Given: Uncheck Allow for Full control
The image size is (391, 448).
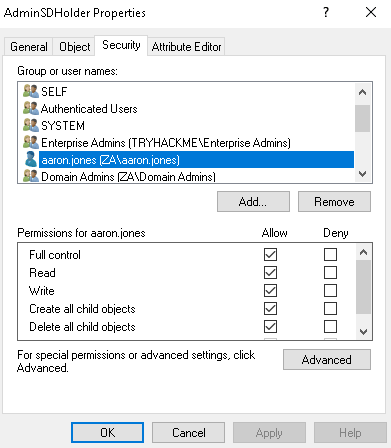Looking at the screenshot, I should pyautogui.click(x=270, y=255).
